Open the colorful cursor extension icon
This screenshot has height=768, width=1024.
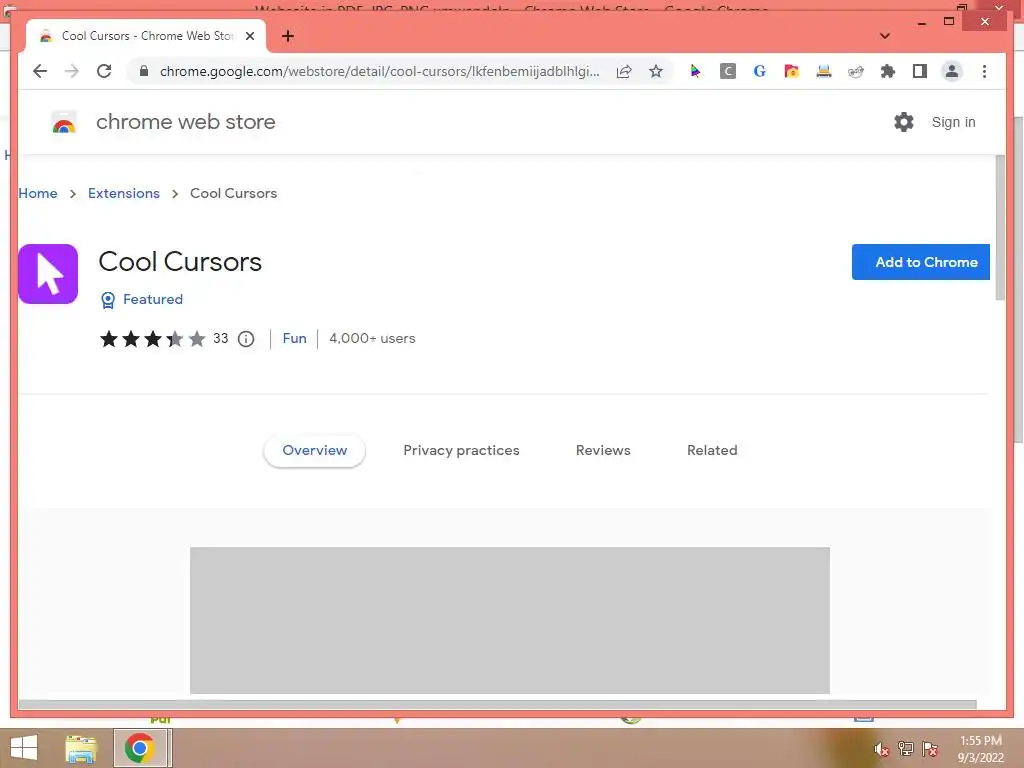696,71
